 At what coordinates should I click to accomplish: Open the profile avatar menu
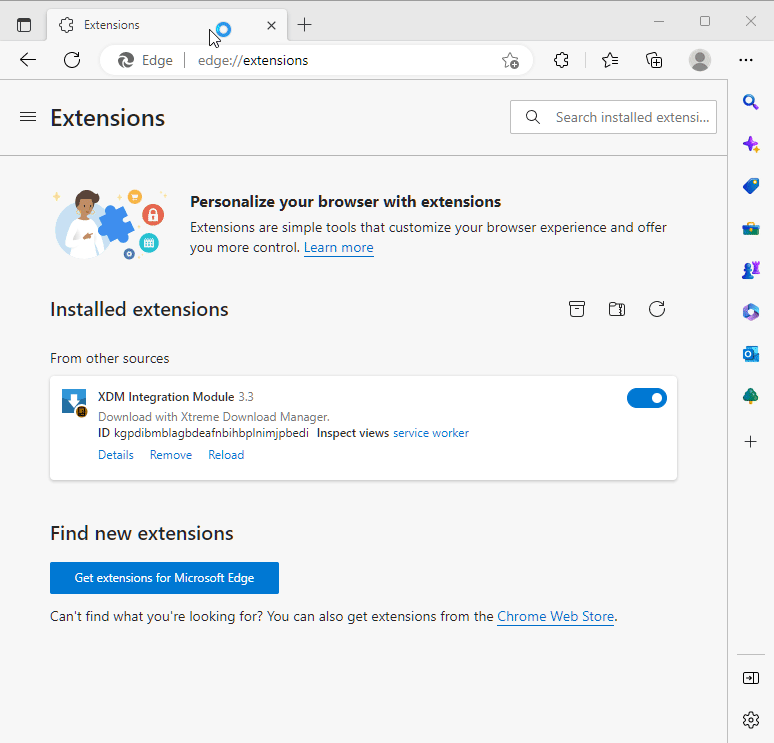pos(699,60)
